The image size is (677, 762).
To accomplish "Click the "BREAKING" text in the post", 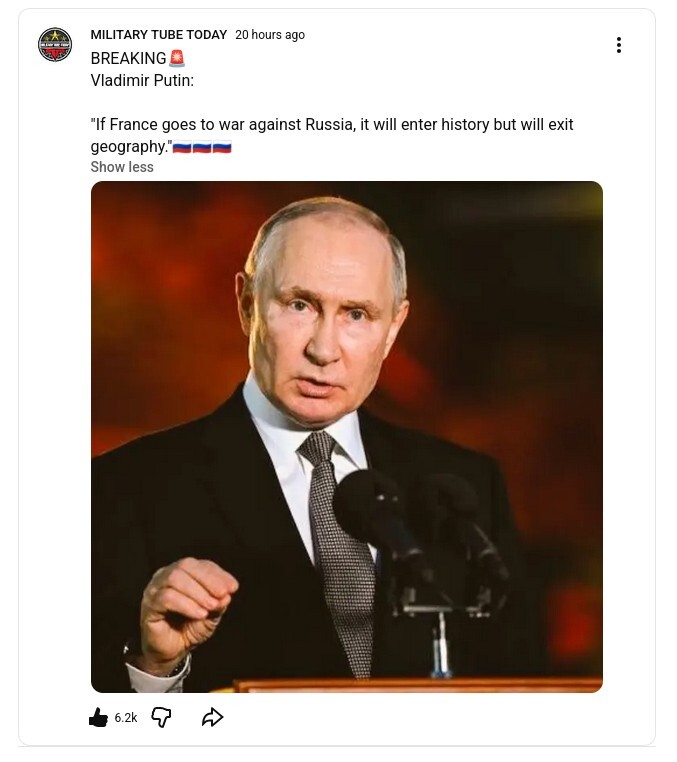I will (128, 59).
